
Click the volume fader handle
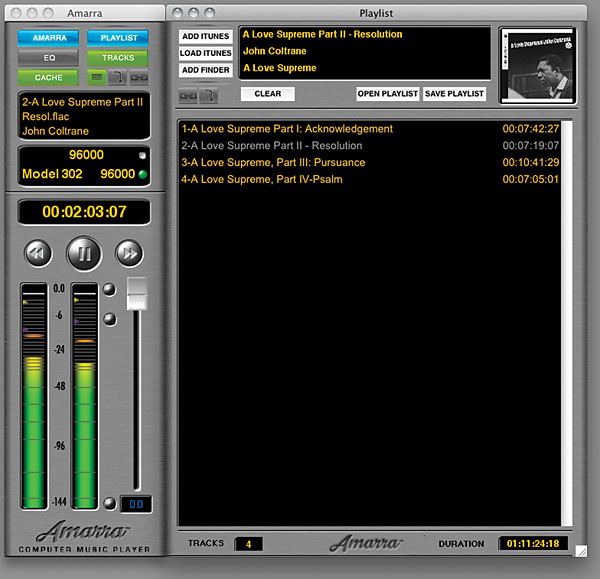point(136,293)
